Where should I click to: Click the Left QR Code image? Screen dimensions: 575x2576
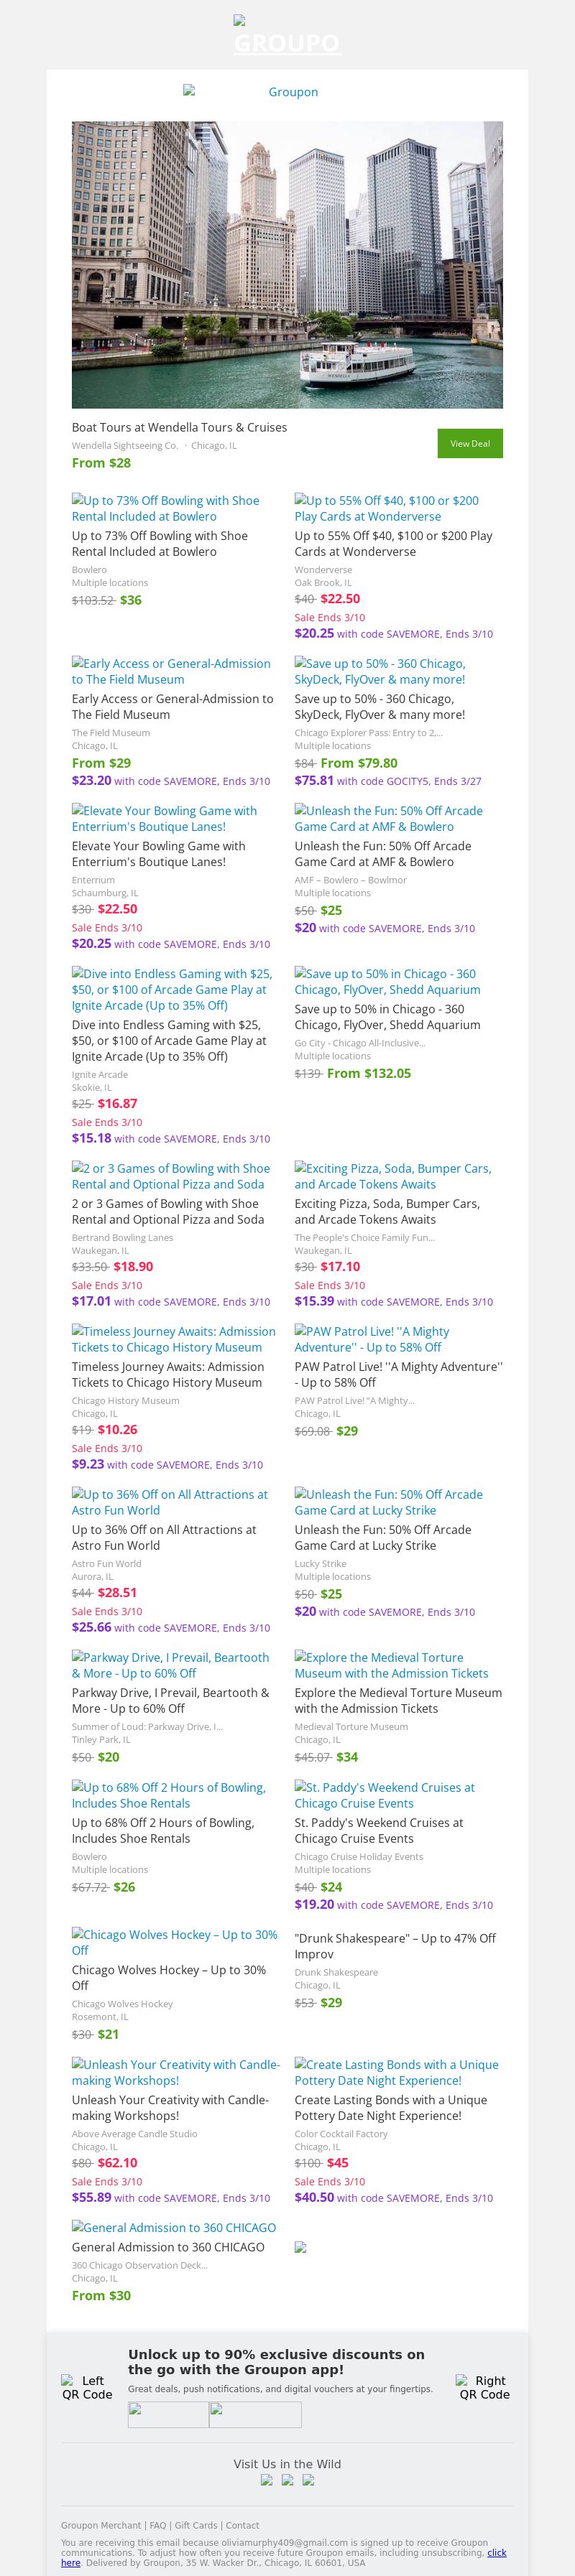87,2387
